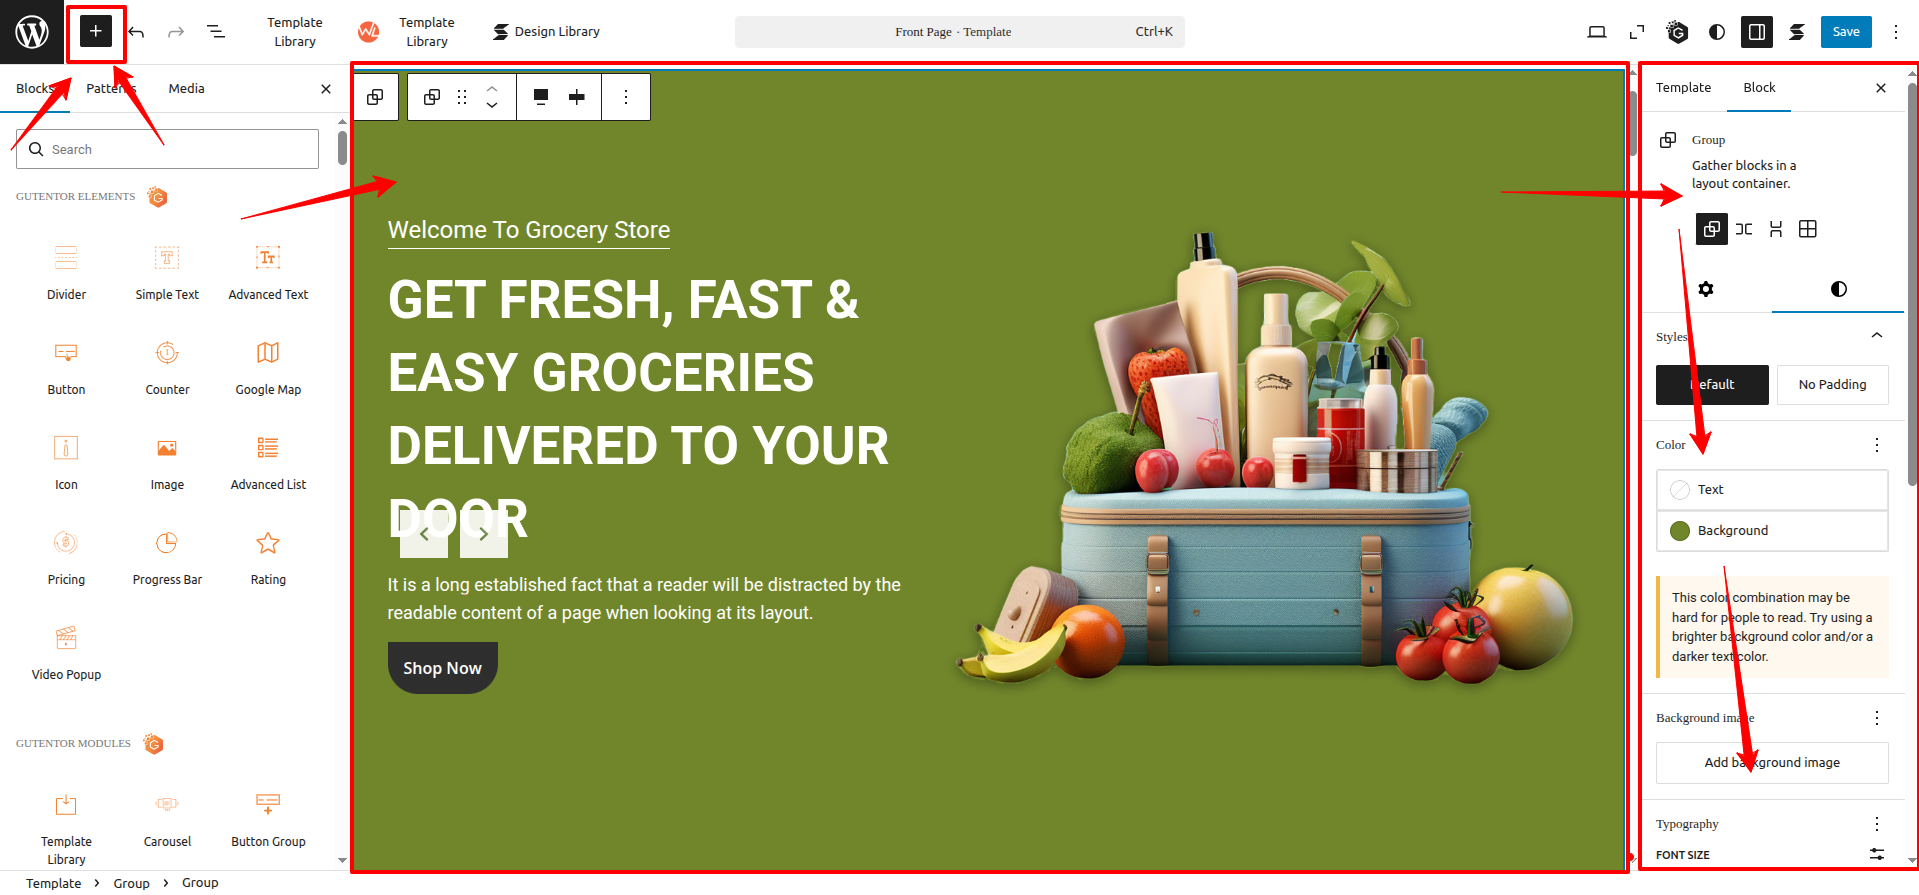Insert the Google Map block
This screenshot has width=1919, height=895.
268,367
